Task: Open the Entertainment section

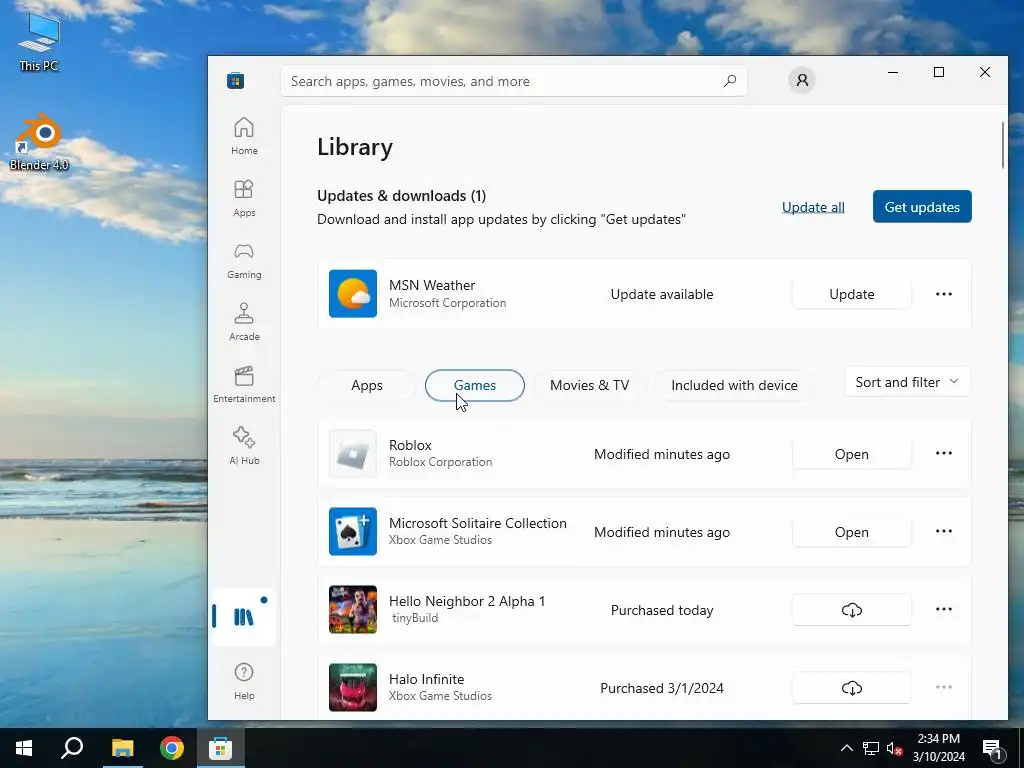Action: point(244,384)
